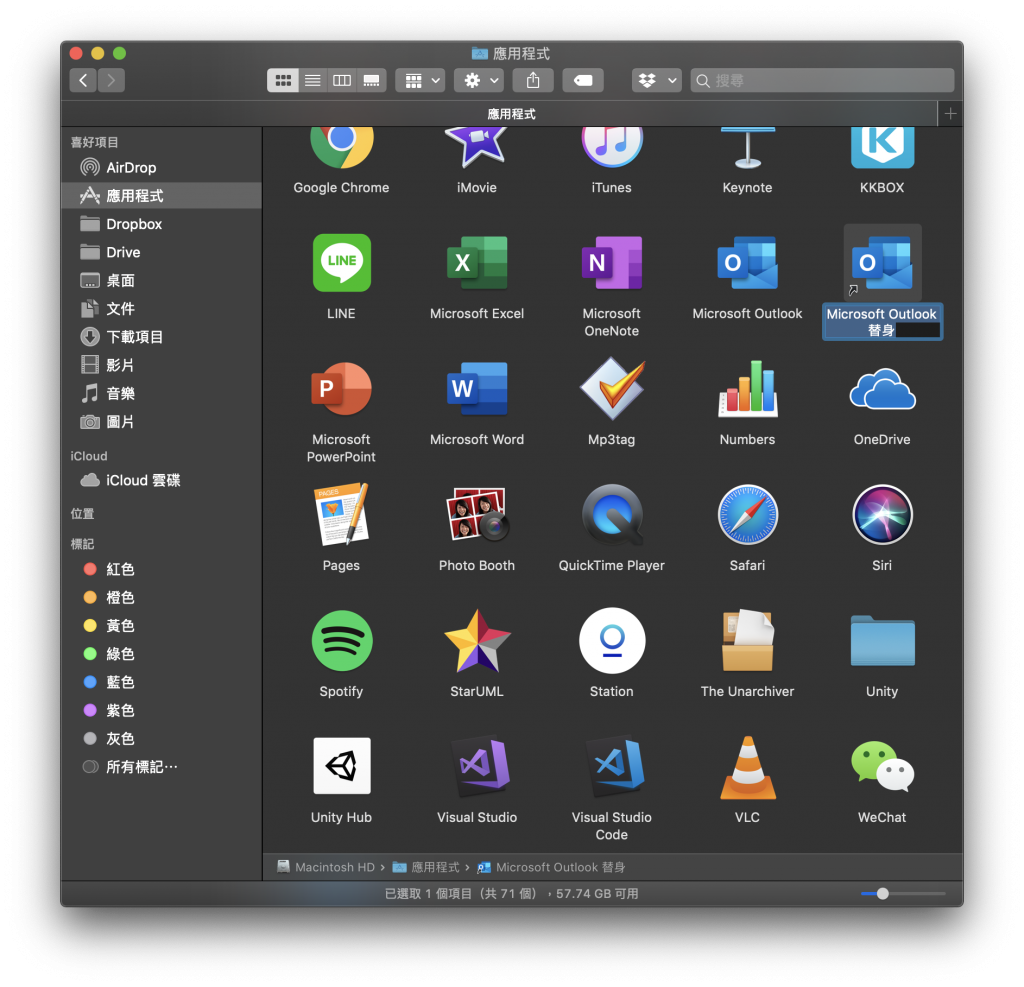Select the 紅色 red tag
The image size is (1024, 987).
tap(161, 569)
